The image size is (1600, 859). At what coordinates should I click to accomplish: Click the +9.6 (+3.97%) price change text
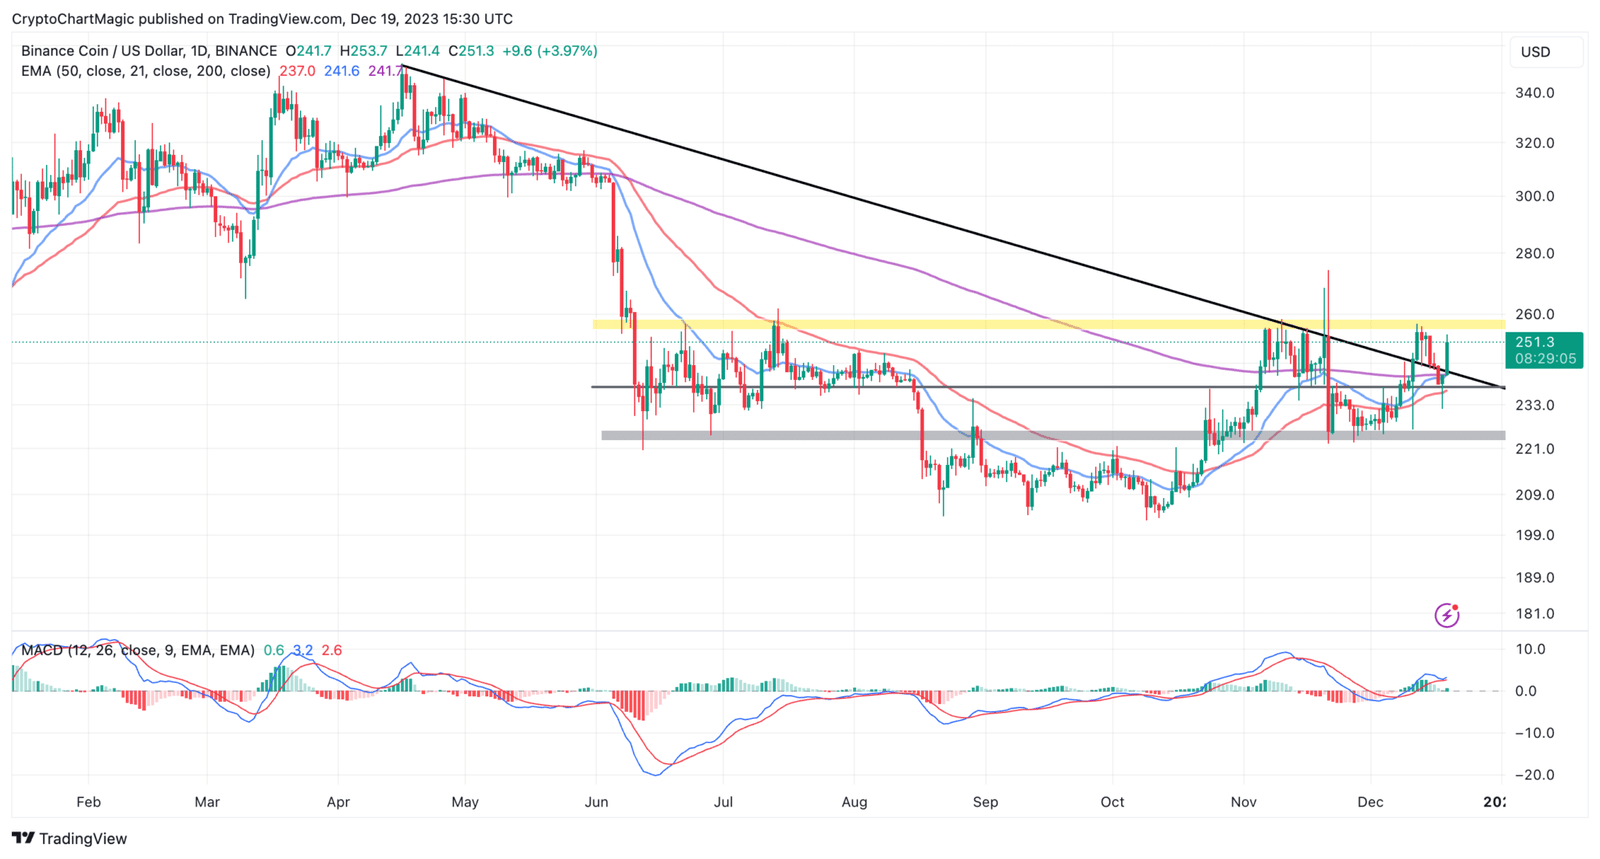[x=549, y=51]
